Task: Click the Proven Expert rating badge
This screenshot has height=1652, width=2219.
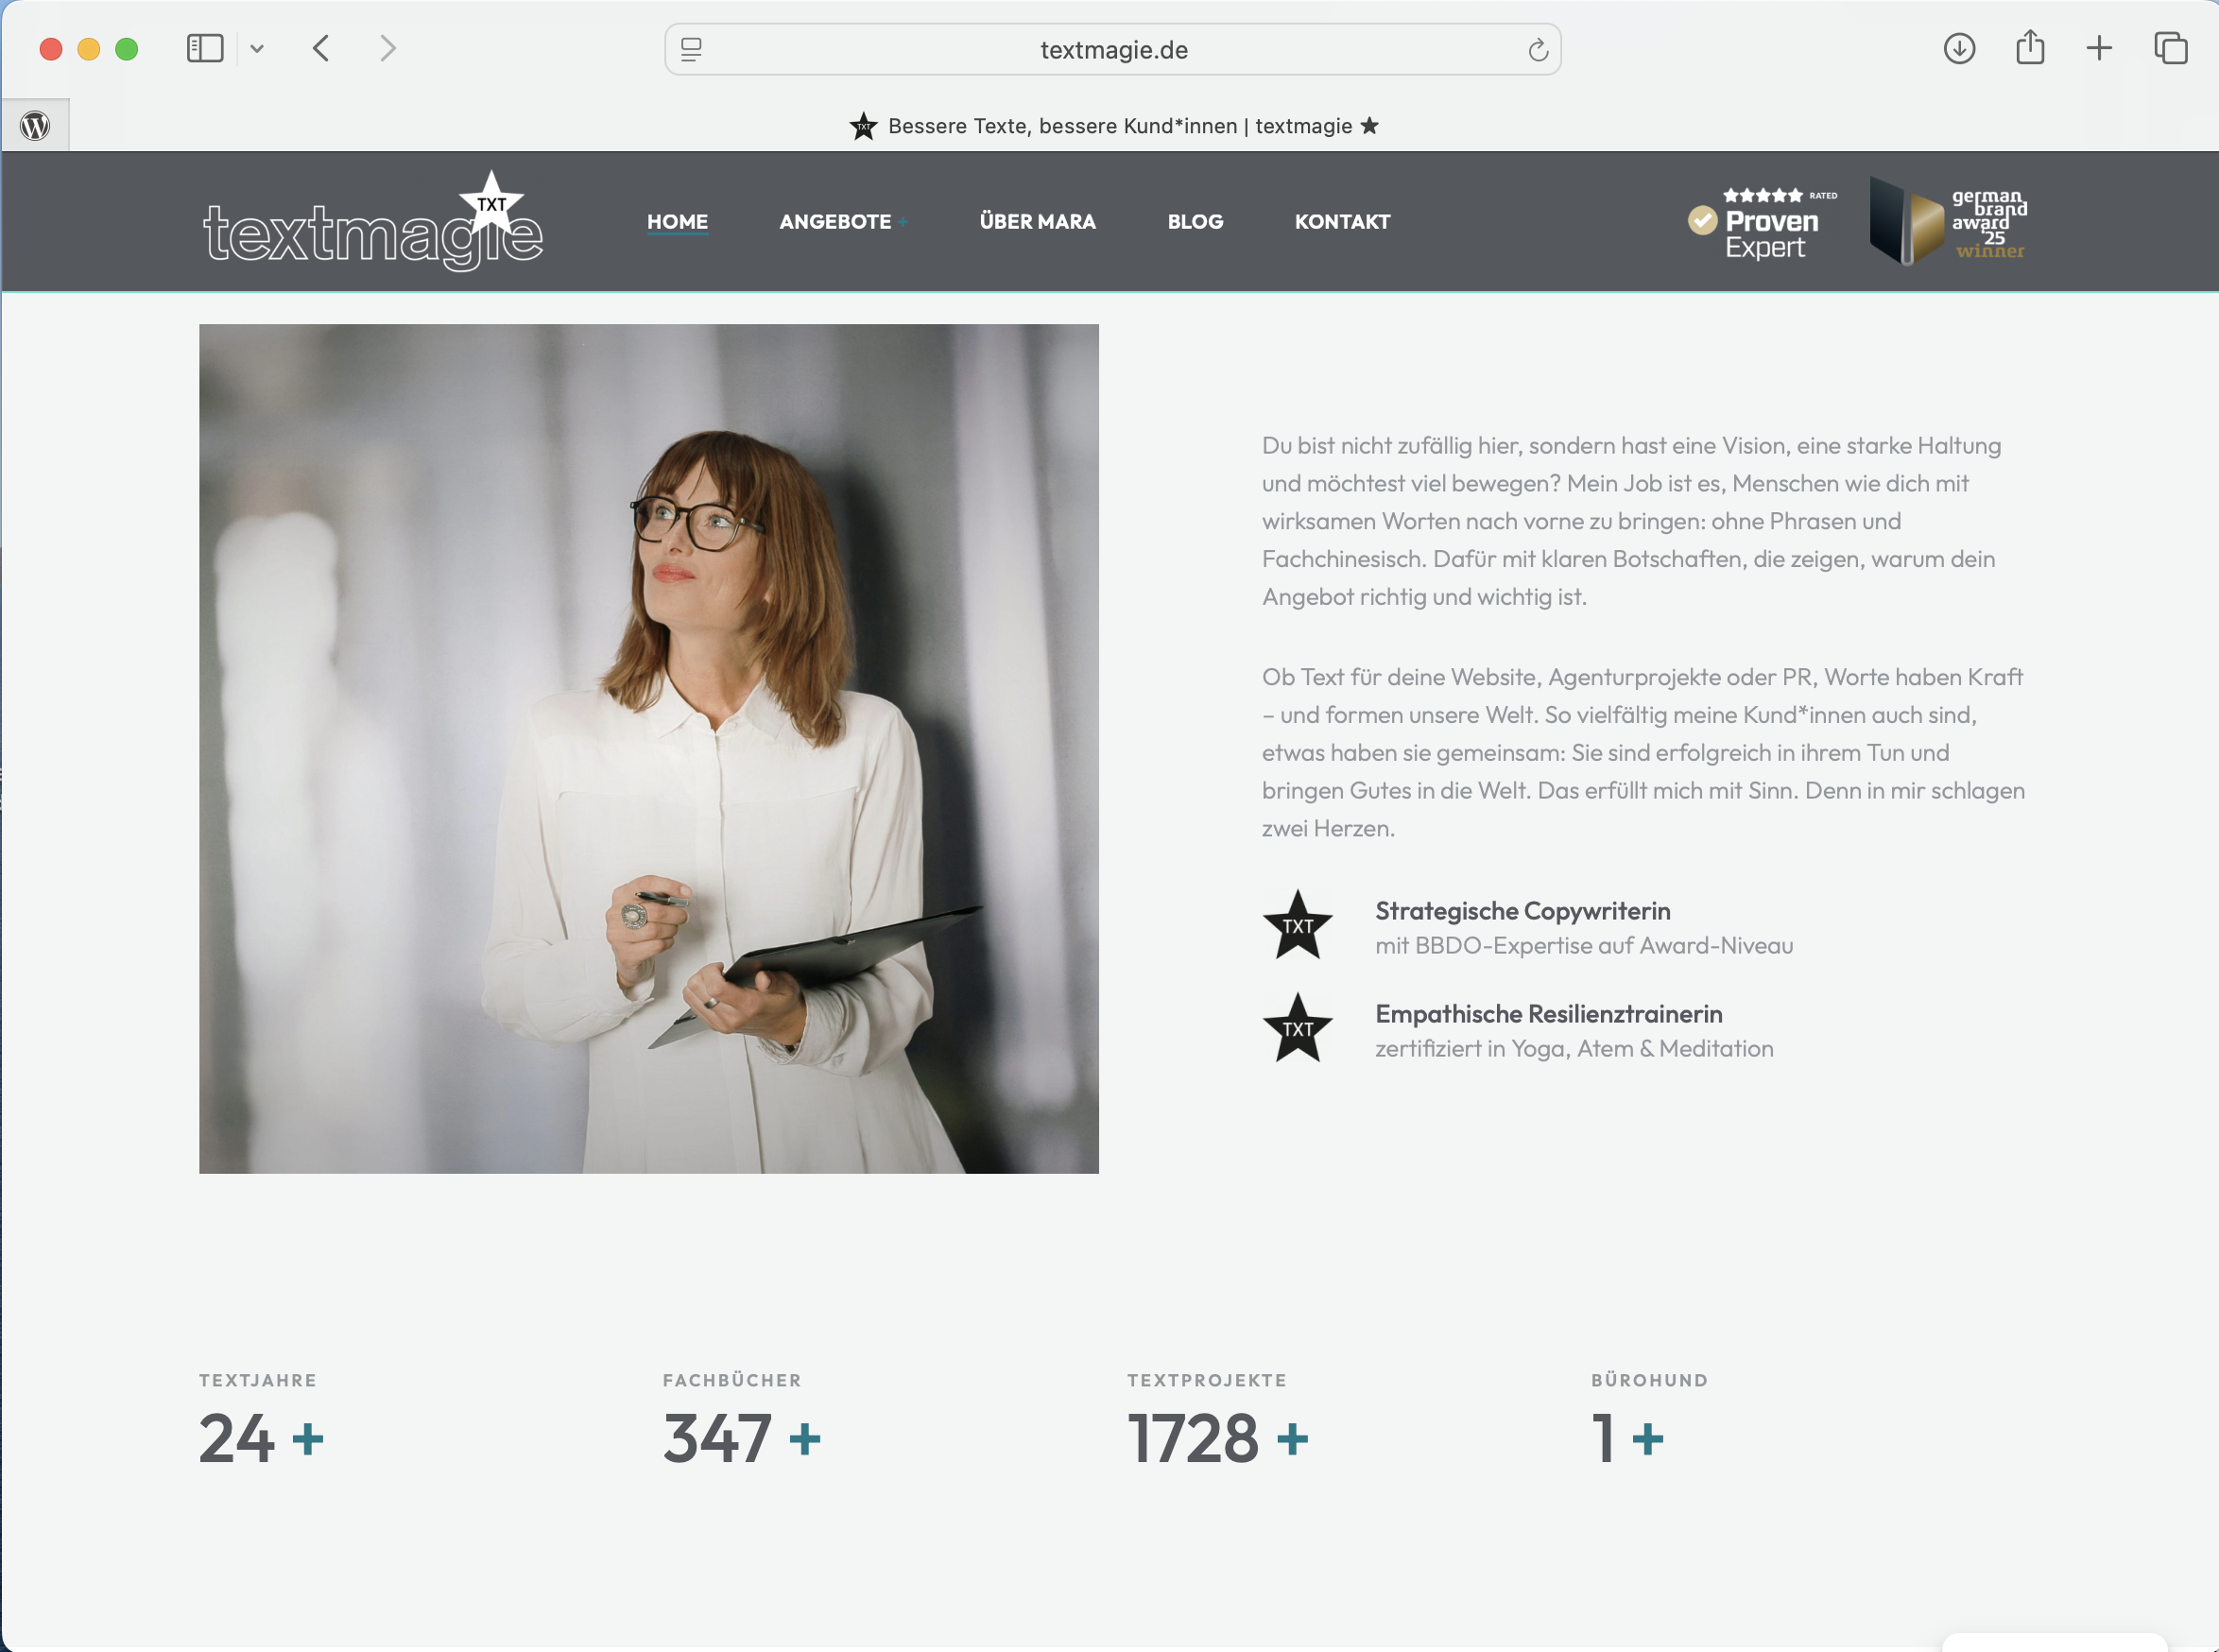Action: tap(1761, 224)
